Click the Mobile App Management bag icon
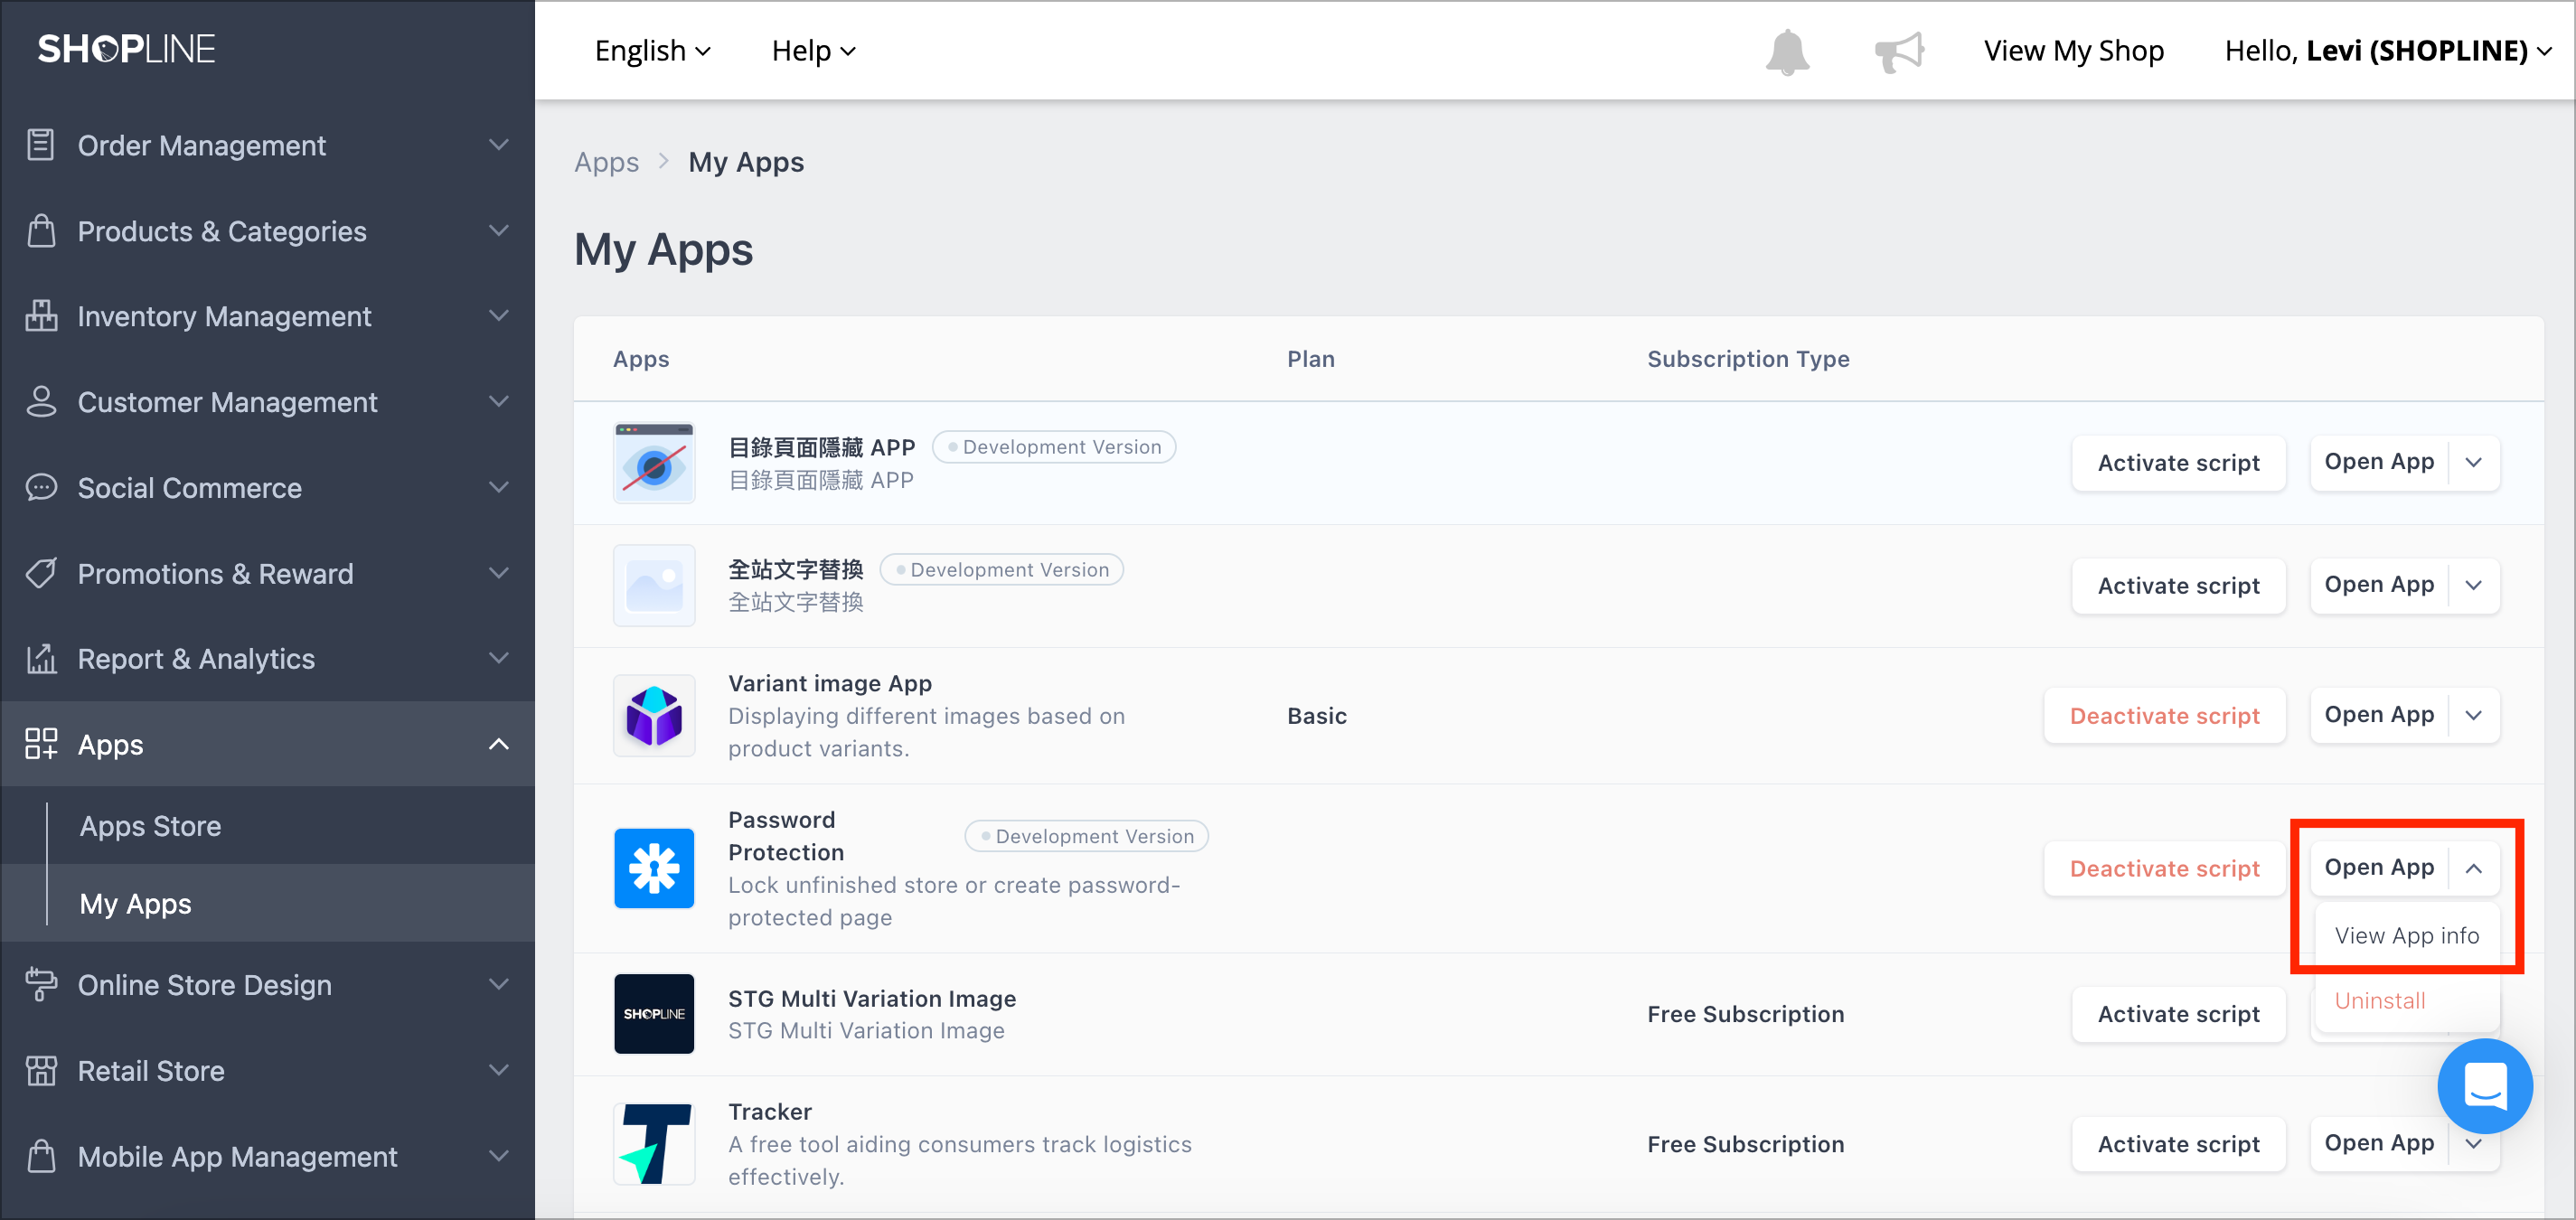Screen dimensions: 2576x1220 click(41, 1156)
